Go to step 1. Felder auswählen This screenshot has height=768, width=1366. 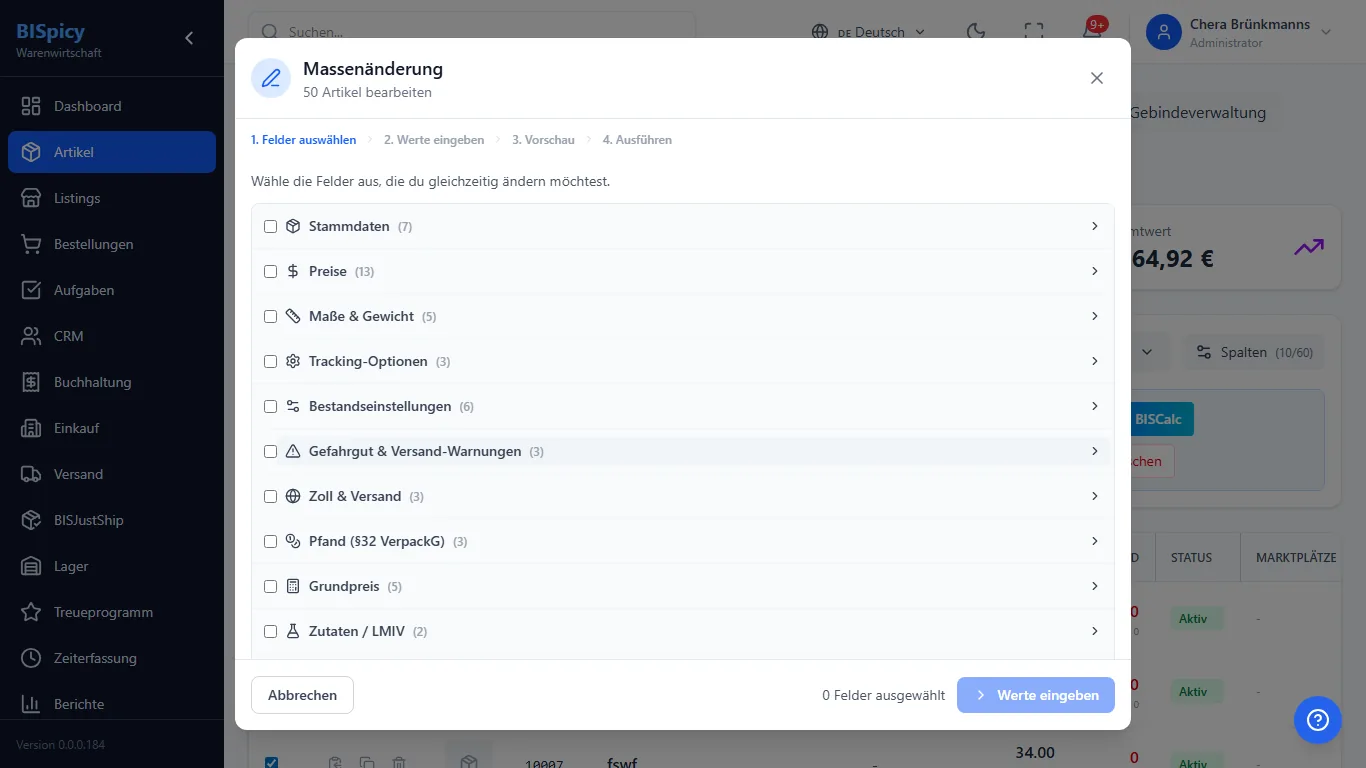pos(303,140)
